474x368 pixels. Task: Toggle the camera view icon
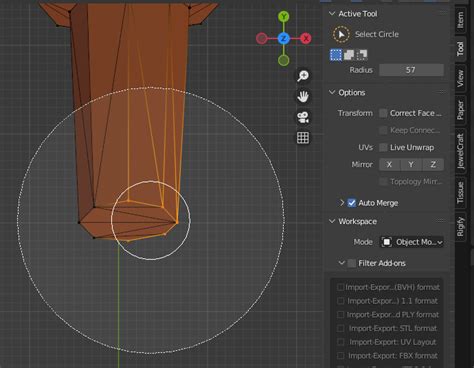point(303,117)
